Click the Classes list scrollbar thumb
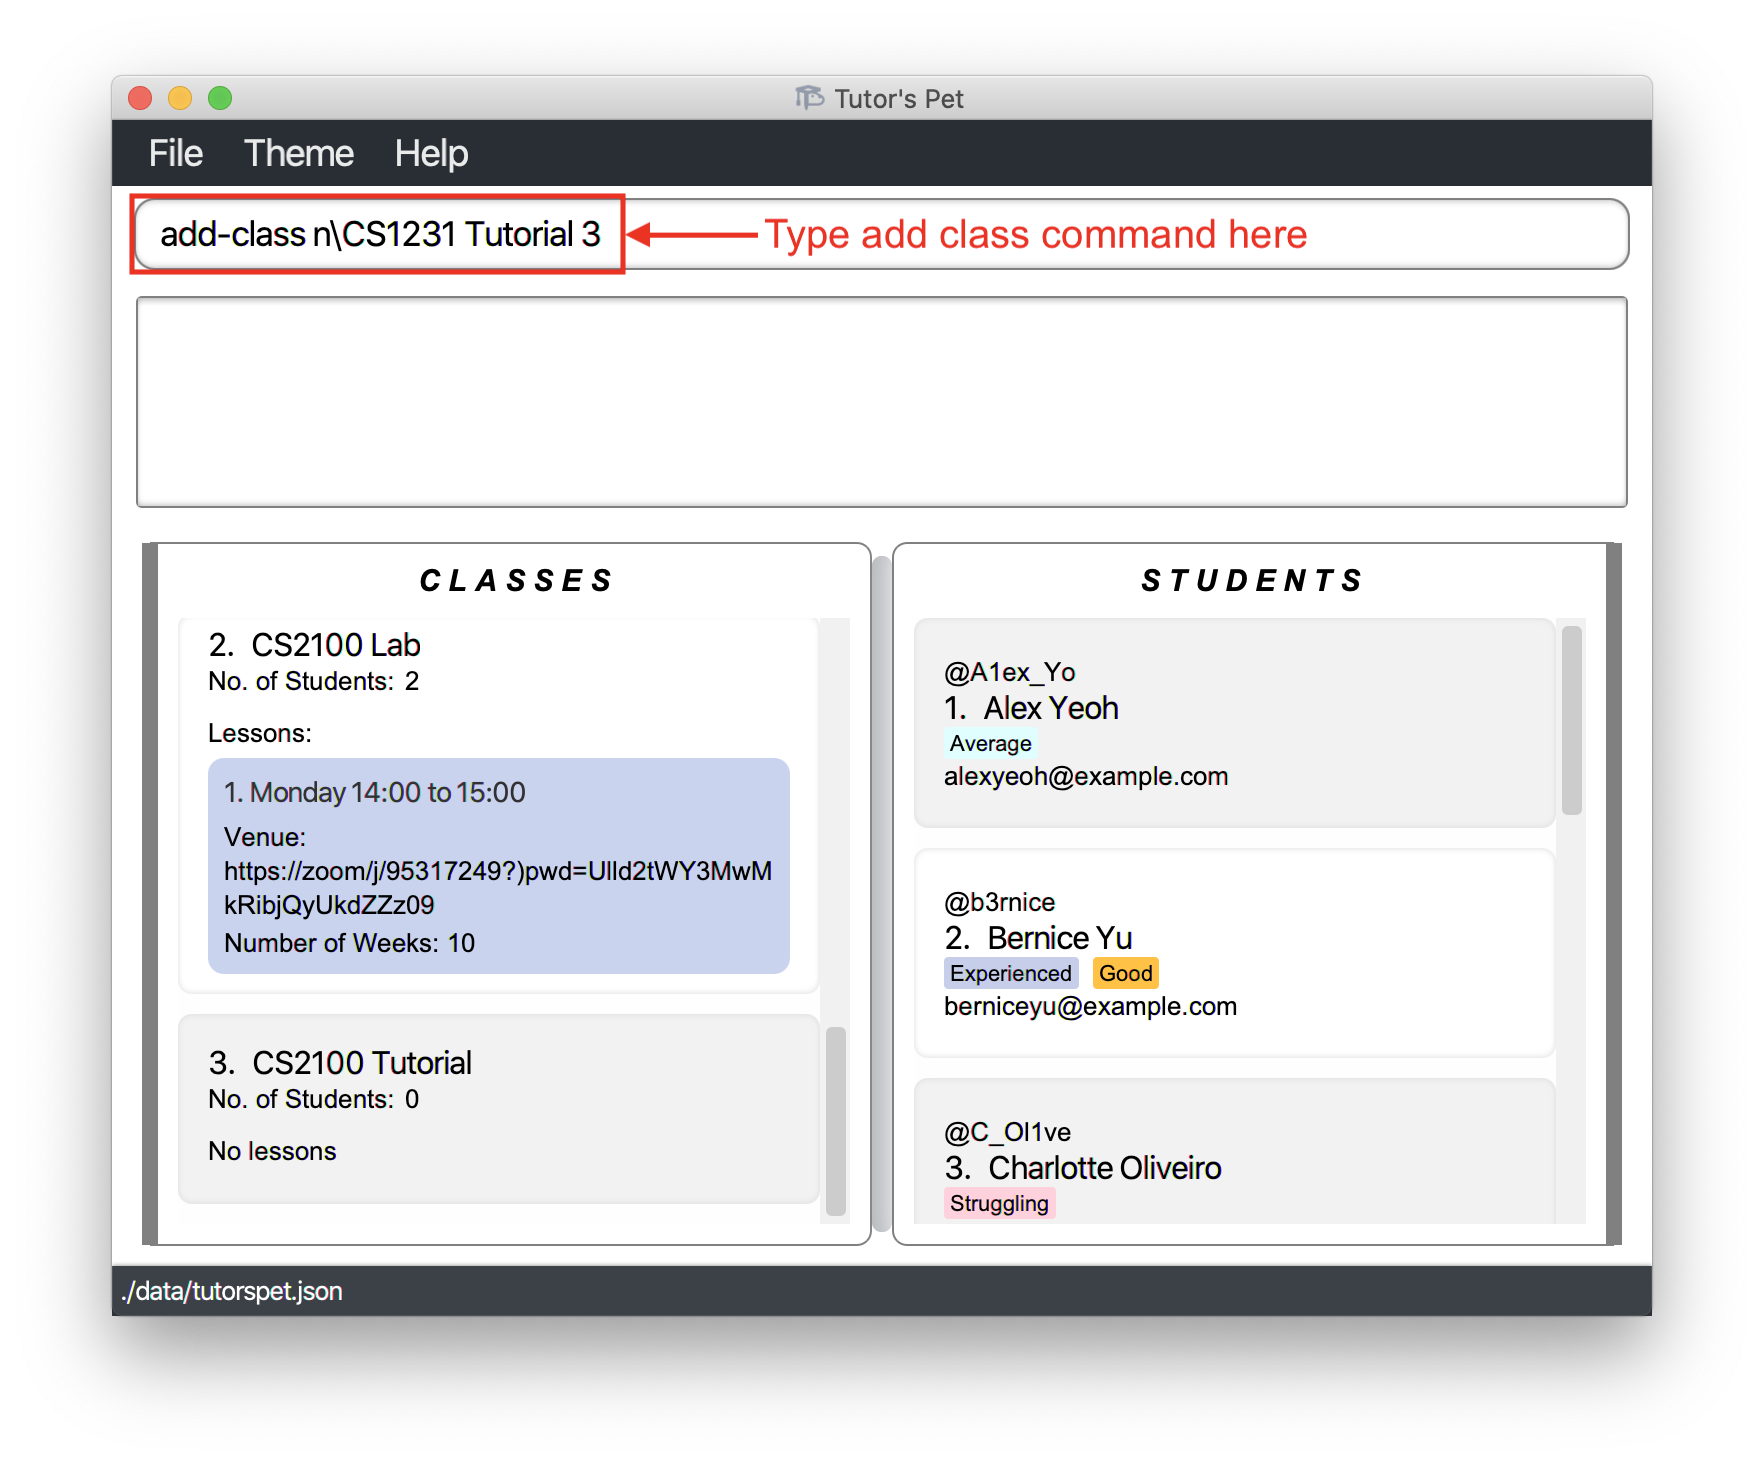 pos(836,1121)
